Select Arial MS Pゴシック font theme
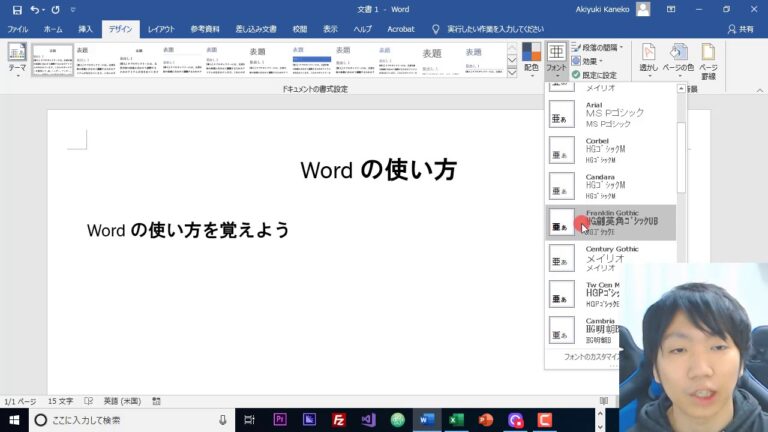Image resolution: width=768 pixels, height=432 pixels. click(x=611, y=114)
